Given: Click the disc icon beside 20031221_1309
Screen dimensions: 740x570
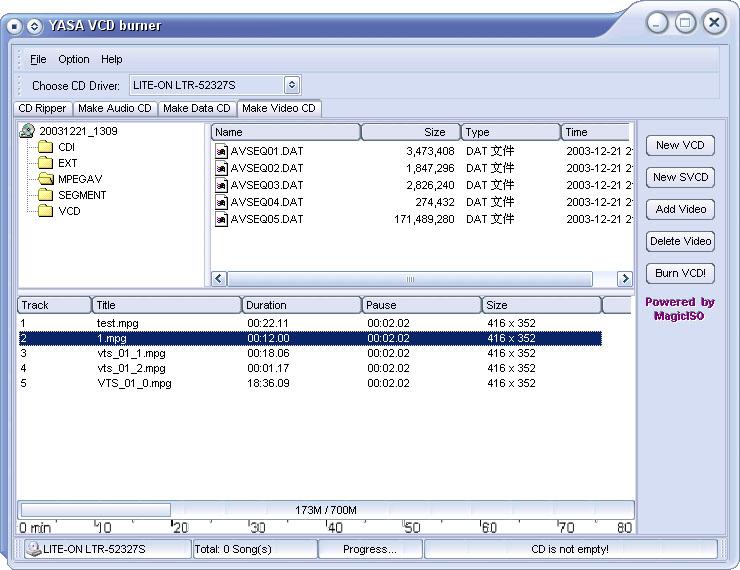Looking at the screenshot, I should point(28,131).
